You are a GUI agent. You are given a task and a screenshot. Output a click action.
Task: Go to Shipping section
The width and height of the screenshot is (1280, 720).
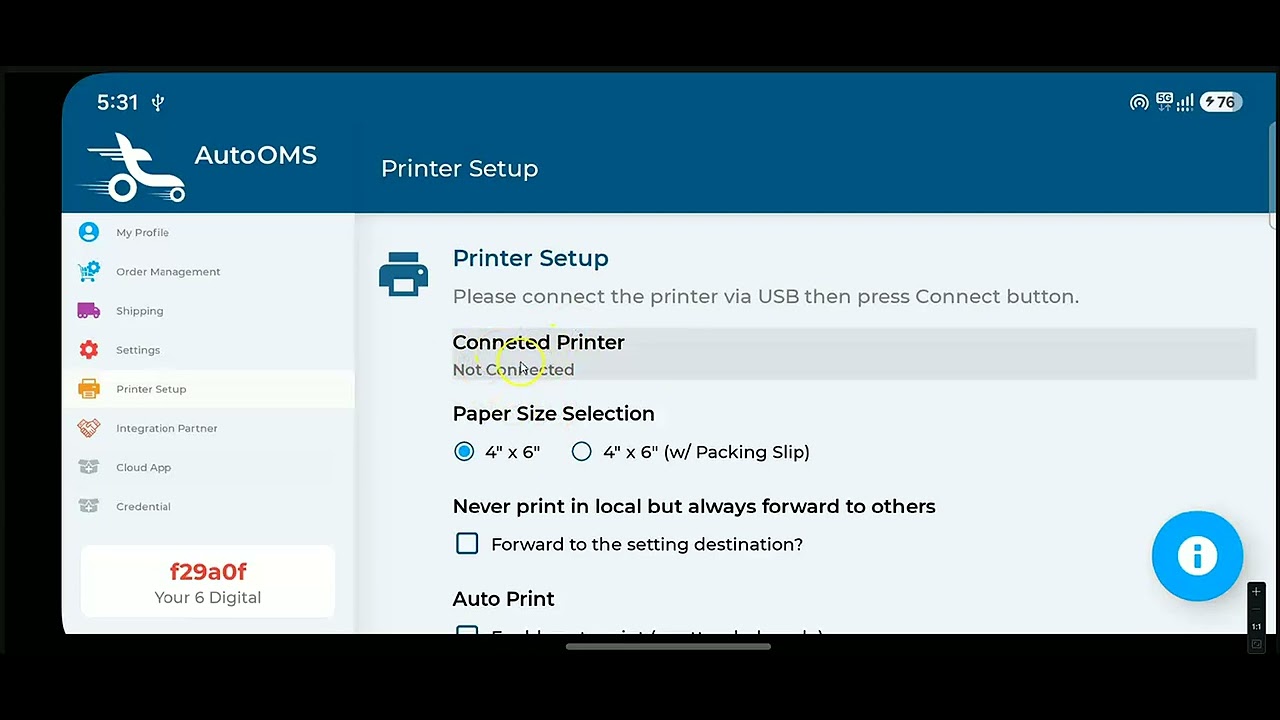208,310
